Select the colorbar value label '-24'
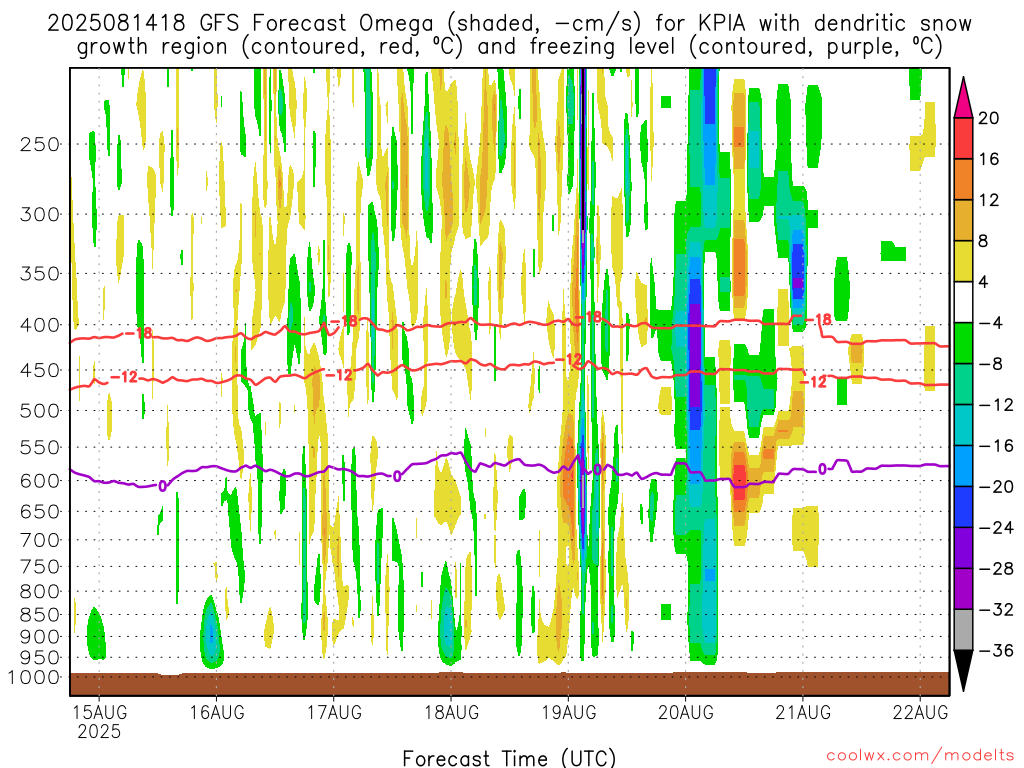Image resolution: width=1024 pixels, height=768 pixels. (x=996, y=528)
